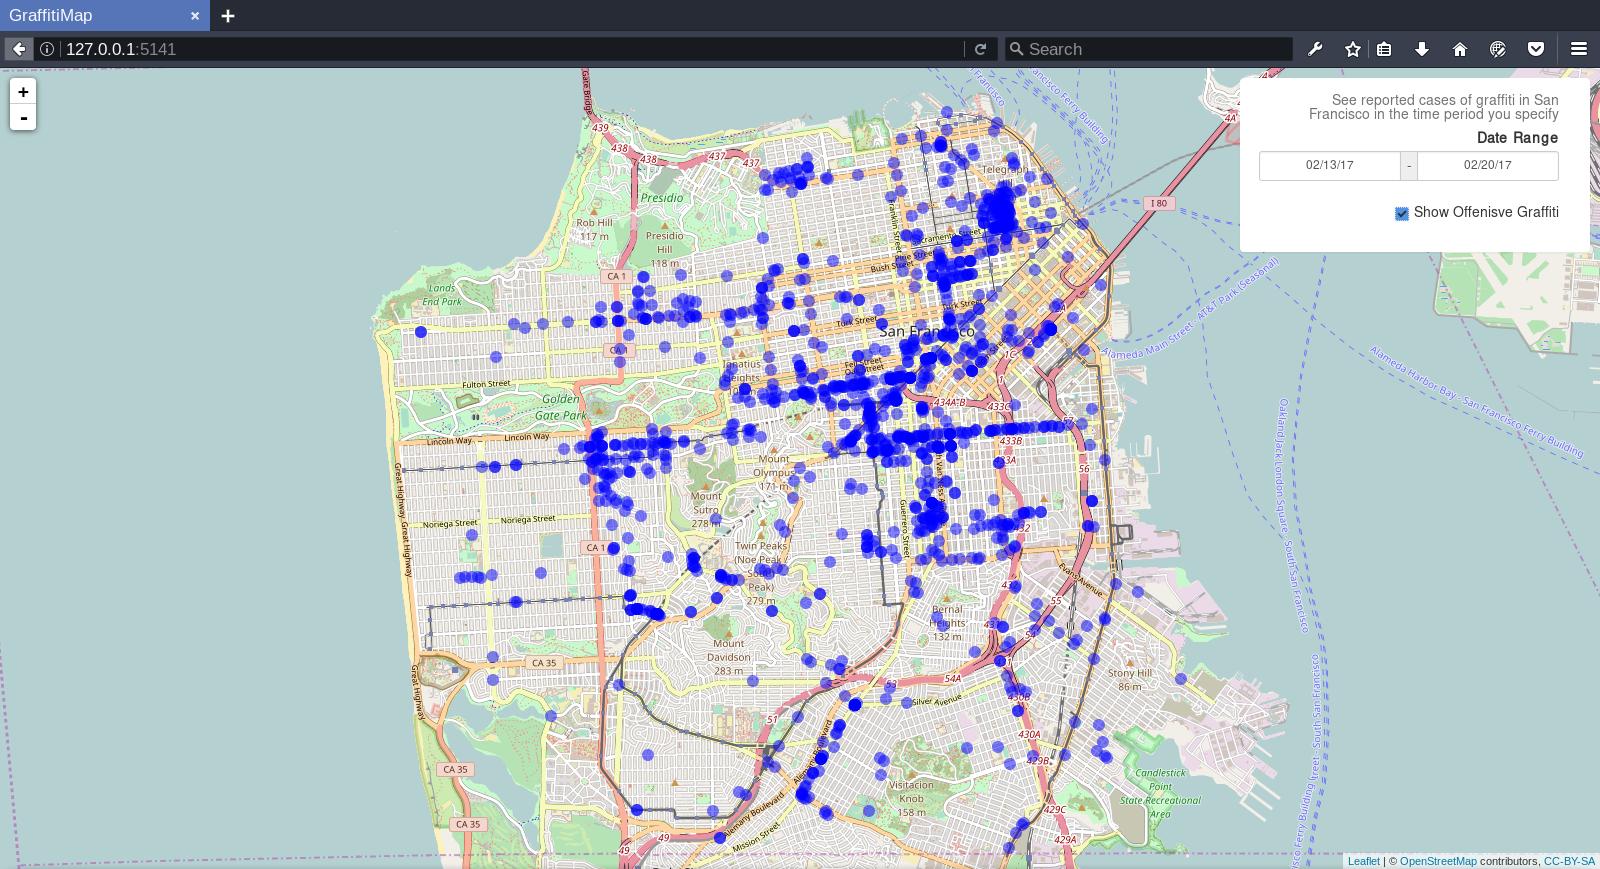Image resolution: width=1600 pixels, height=869 pixels.
Task: Click the Candlestick Point State Recreational Area label
Action: [1160, 793]
